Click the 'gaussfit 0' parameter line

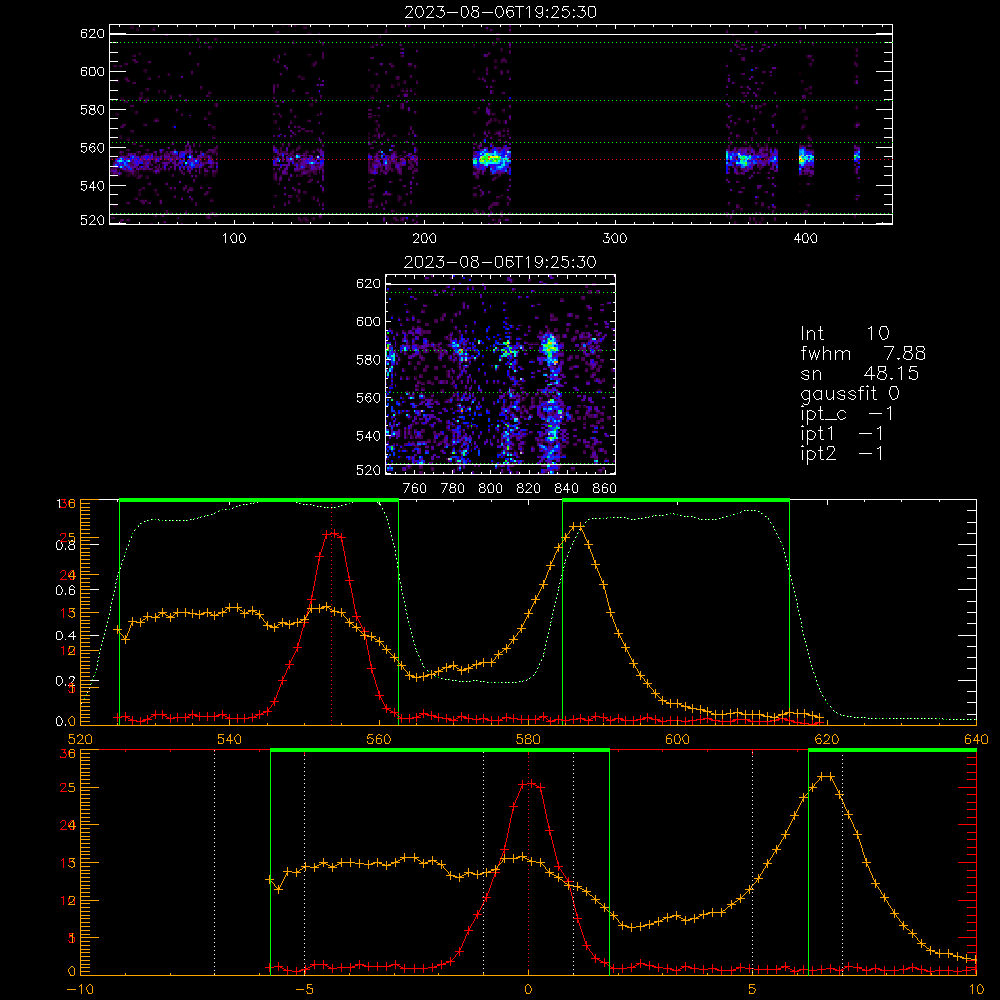(849, 393)
